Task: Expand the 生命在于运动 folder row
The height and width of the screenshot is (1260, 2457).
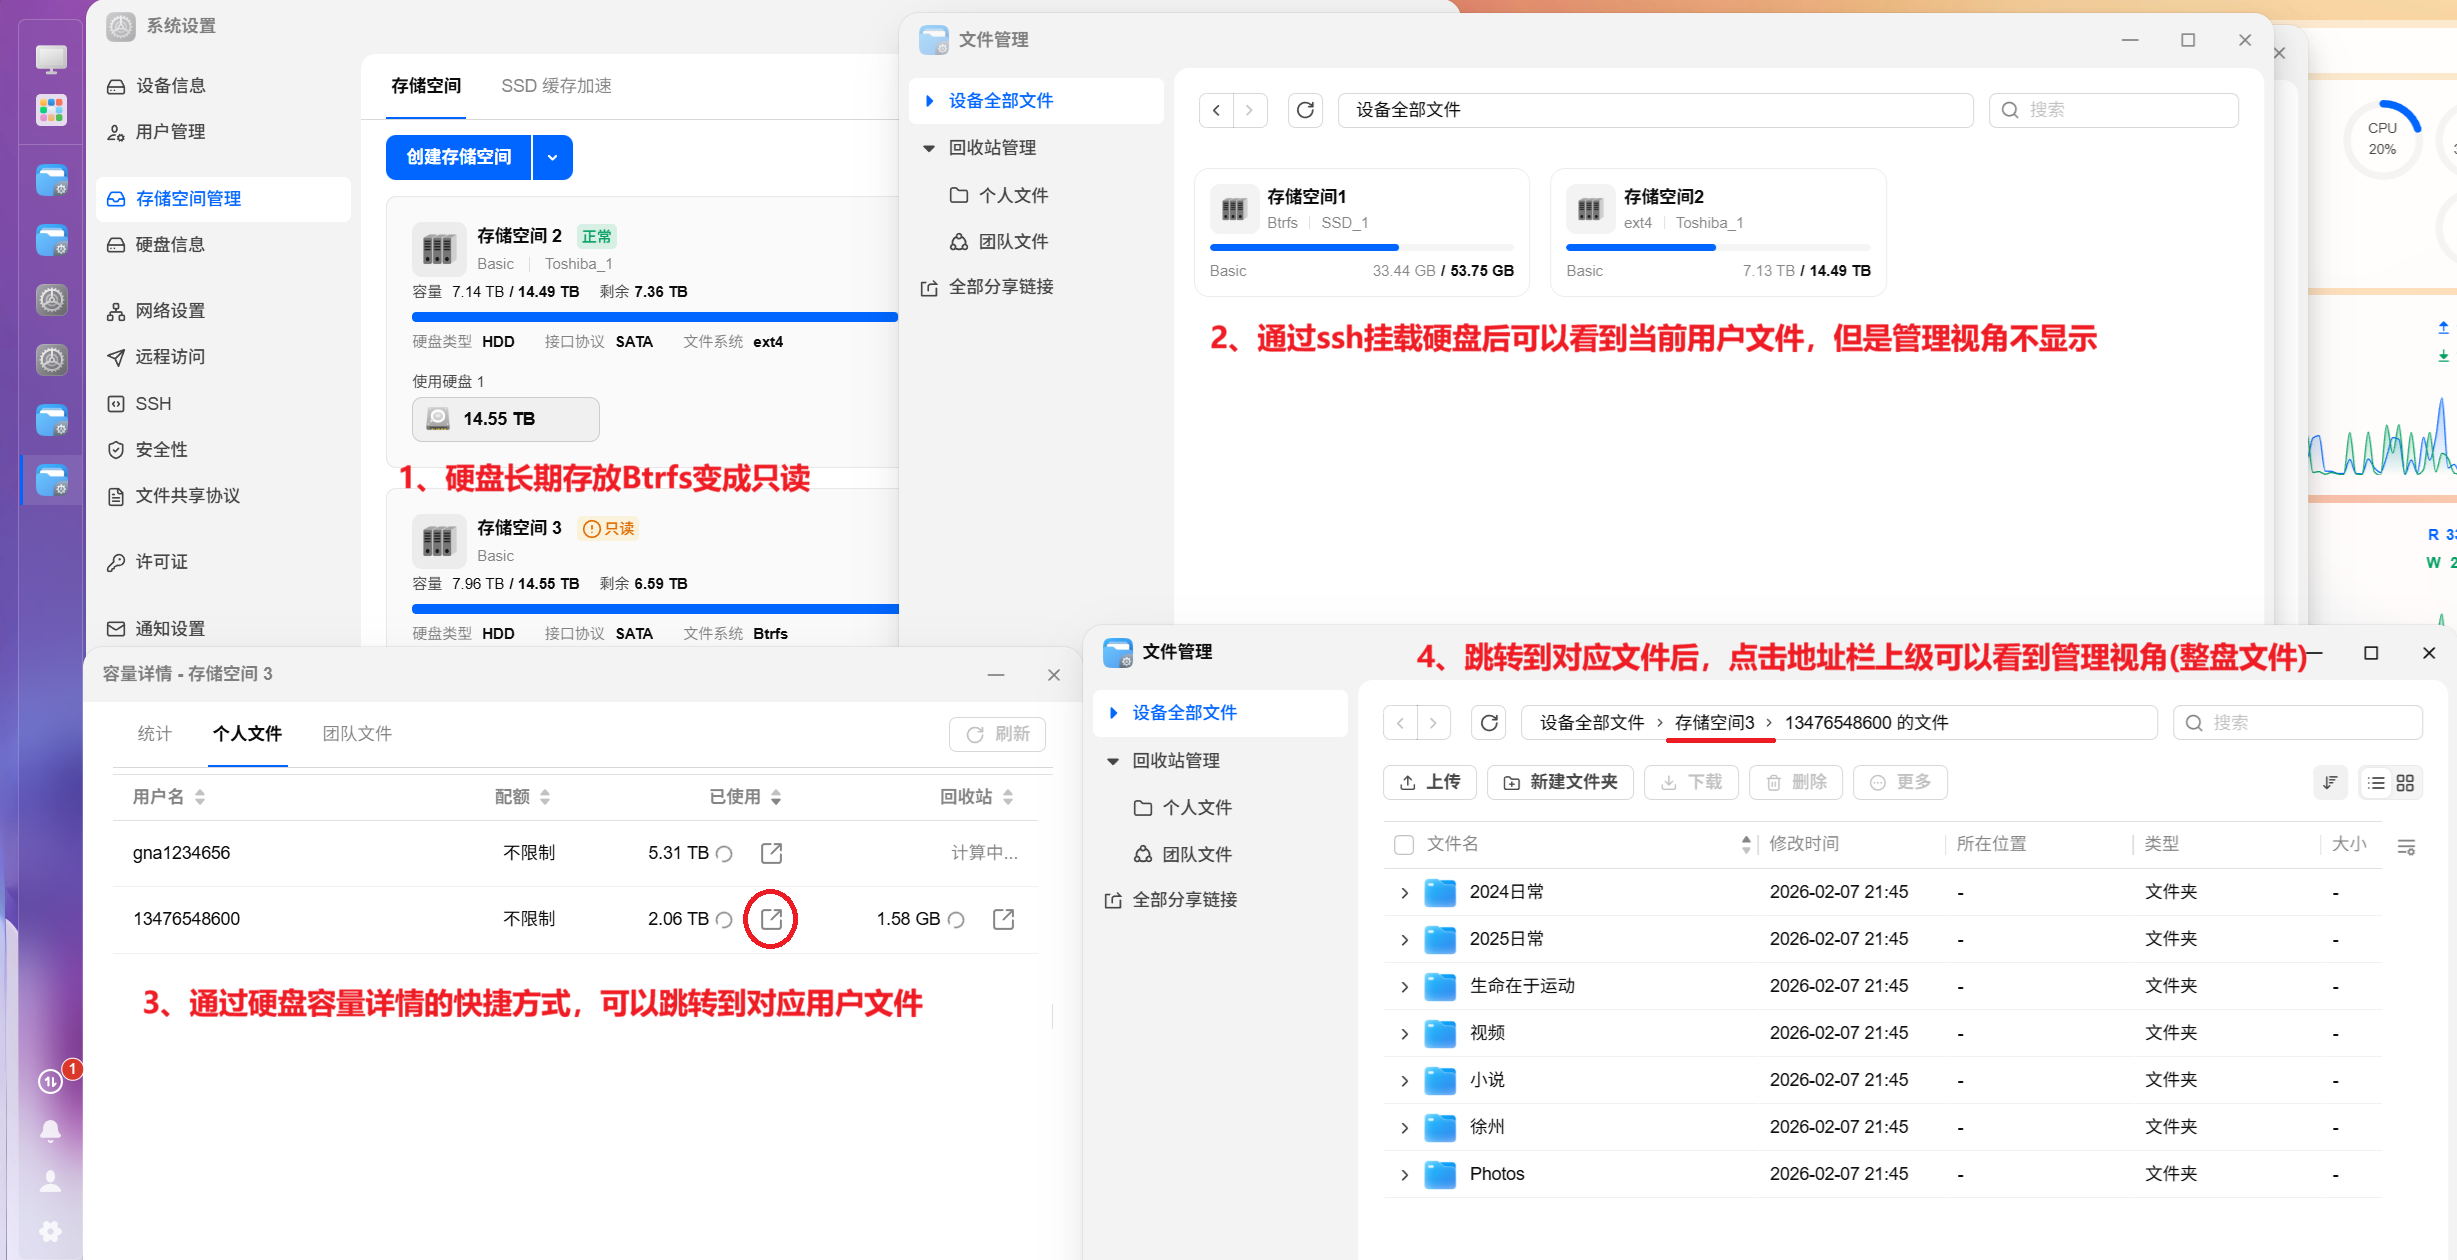Action: [x=1404, y=986]
